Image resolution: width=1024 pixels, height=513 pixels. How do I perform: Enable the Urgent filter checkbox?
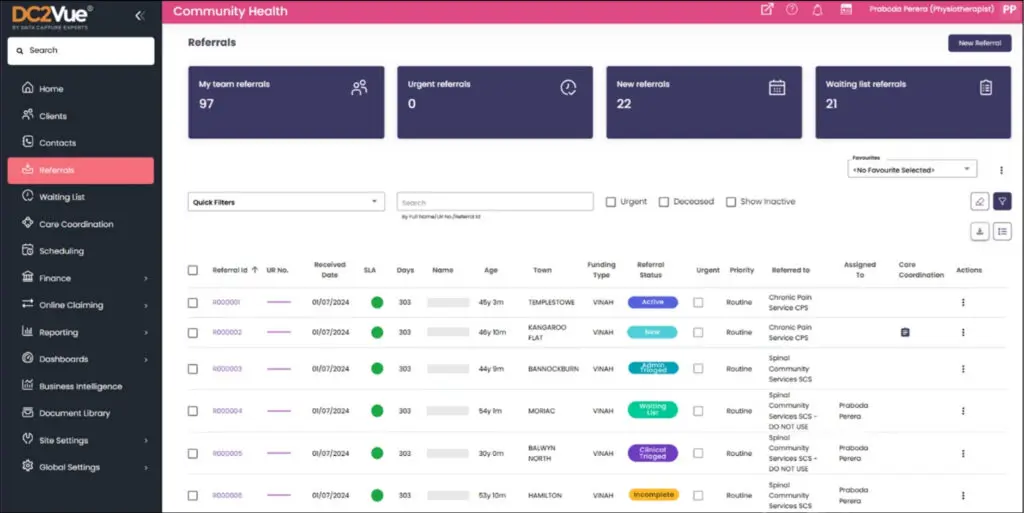[611, 202]
